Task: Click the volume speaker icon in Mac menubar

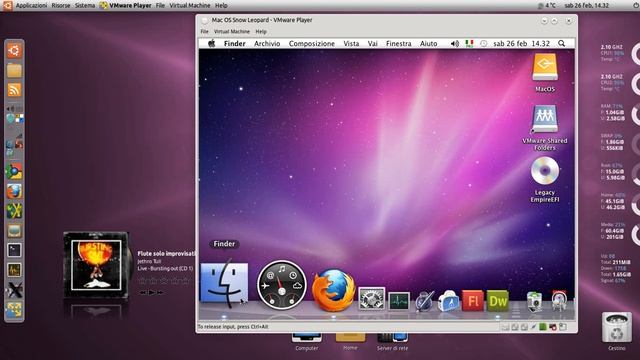Action: point(455,43)
